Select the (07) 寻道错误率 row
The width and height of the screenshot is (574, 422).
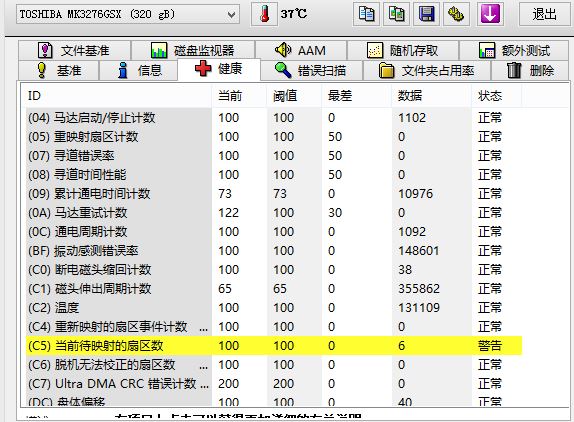pyautogui.click(x=274, y=156)
